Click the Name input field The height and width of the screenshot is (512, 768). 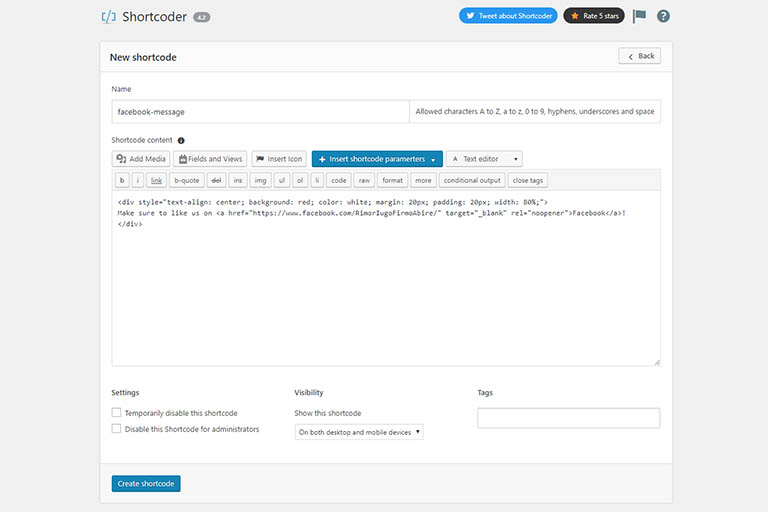tap(261, 112)
